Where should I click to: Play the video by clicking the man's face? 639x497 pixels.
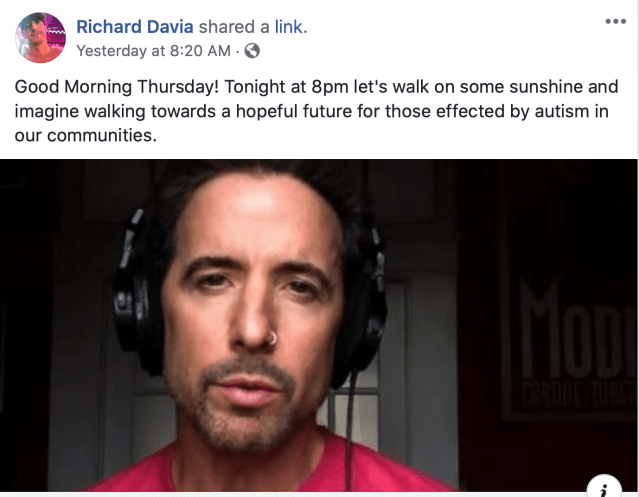click(x=253, y=310)
